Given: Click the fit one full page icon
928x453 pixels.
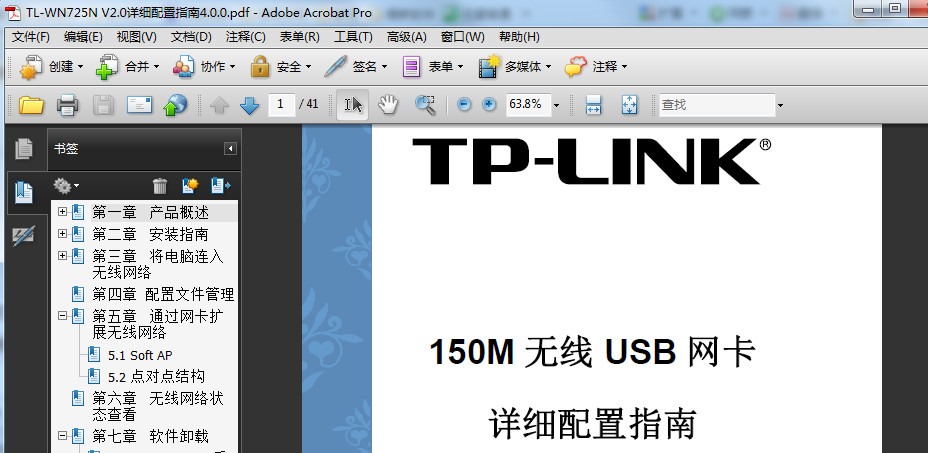Looking at the screenshot, I should coord(629,105).
